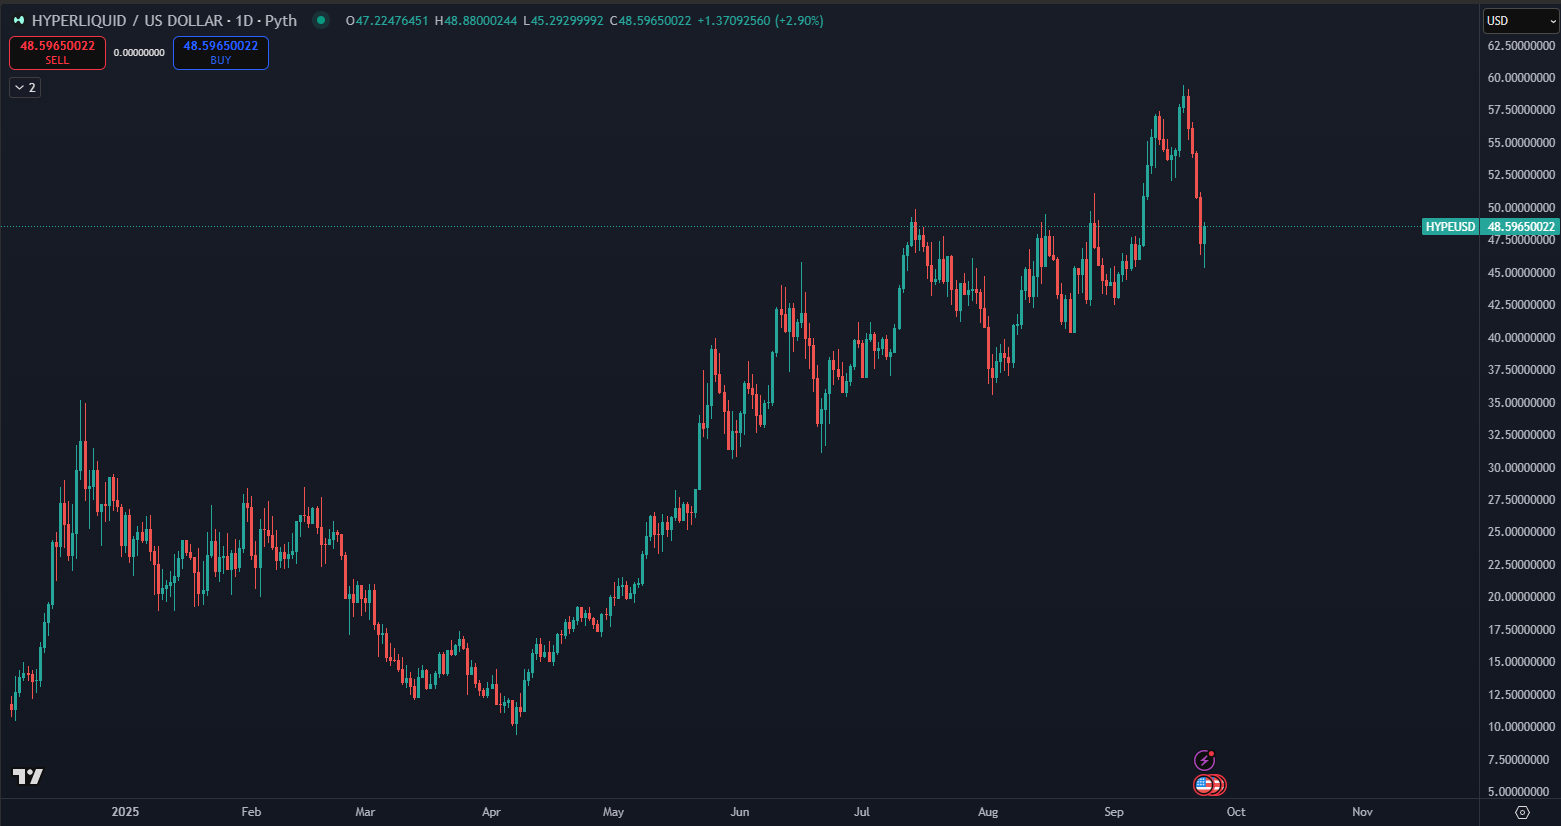Screen dimensions: 1561x826
Task: Click the 30.00000000 price scale label
Action: pyautogui.click(x=1521, y=468)
